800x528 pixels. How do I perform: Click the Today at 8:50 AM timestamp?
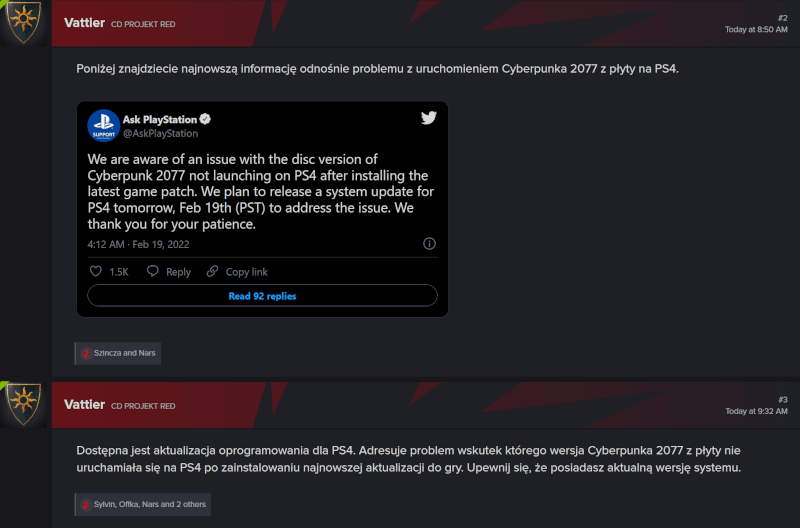point(756,29)
